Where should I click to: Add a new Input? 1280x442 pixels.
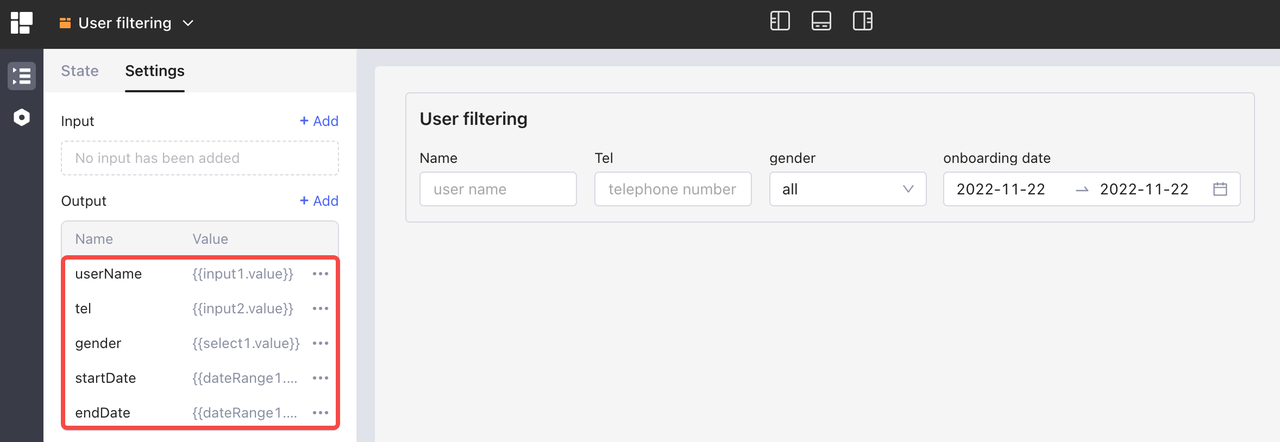pos(319,121)
